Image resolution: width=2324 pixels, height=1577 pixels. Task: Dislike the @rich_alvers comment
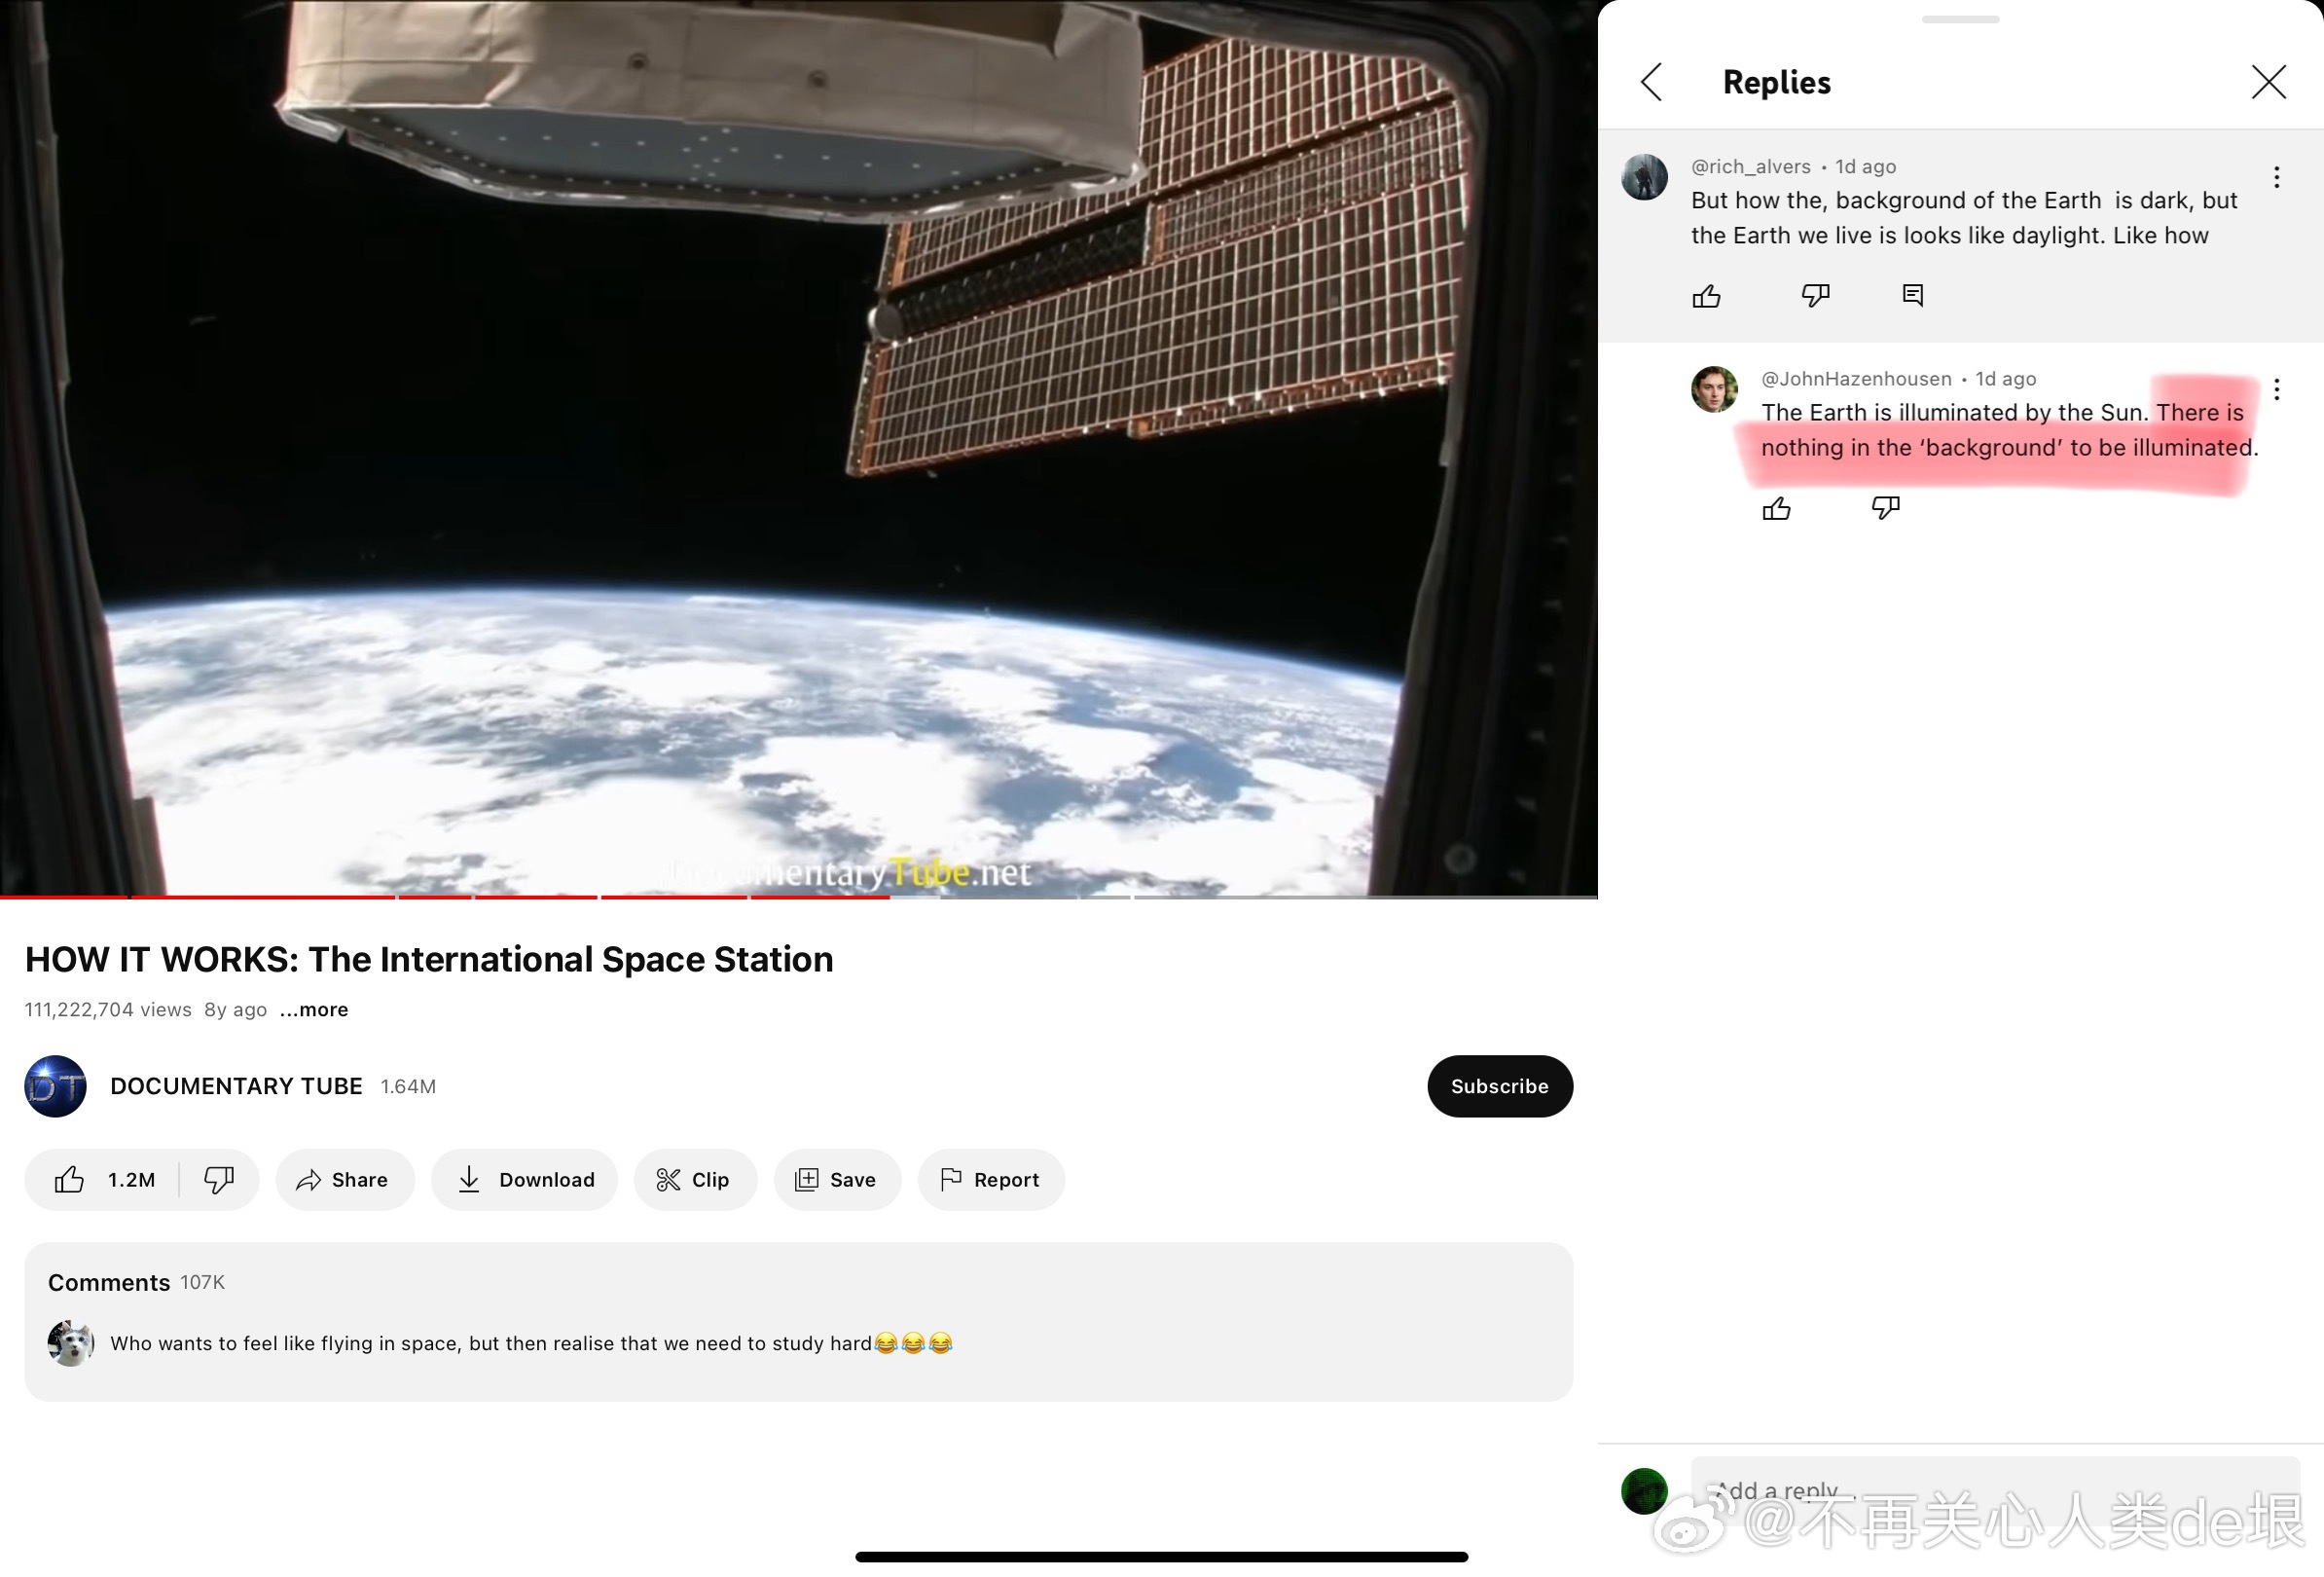pyautogui.click(x=1814, y=296)
